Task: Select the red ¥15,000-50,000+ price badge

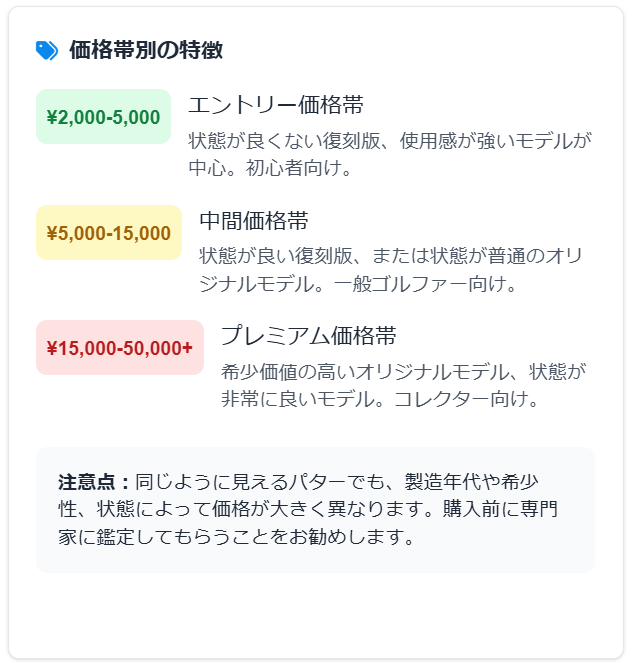Action: click(x=120, y=348)
